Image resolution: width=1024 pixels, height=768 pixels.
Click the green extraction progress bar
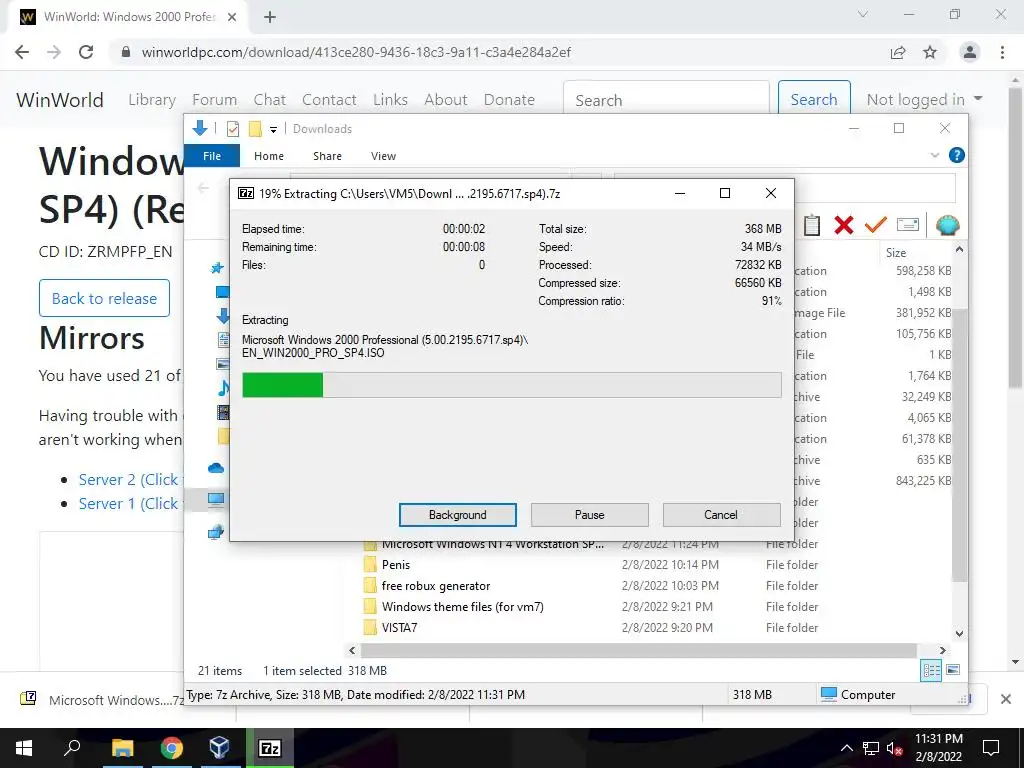click(283, 385)
